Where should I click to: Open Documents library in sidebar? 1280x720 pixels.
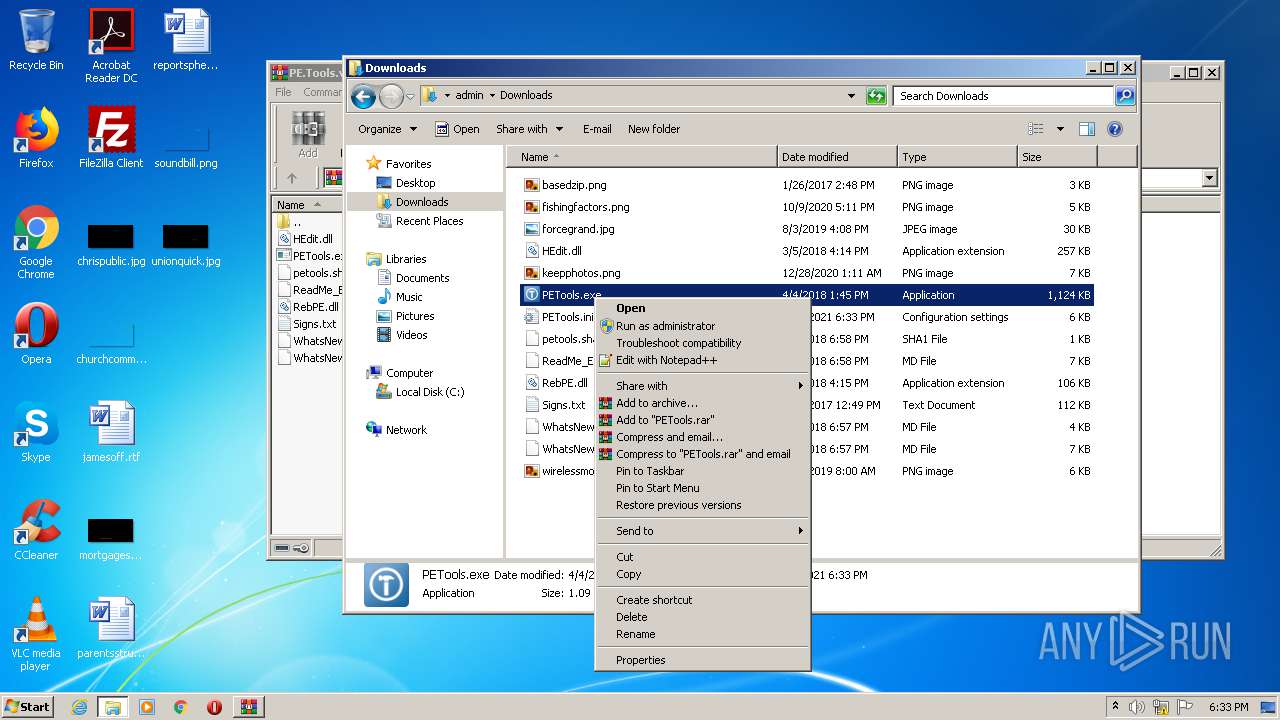coord(422,278)
